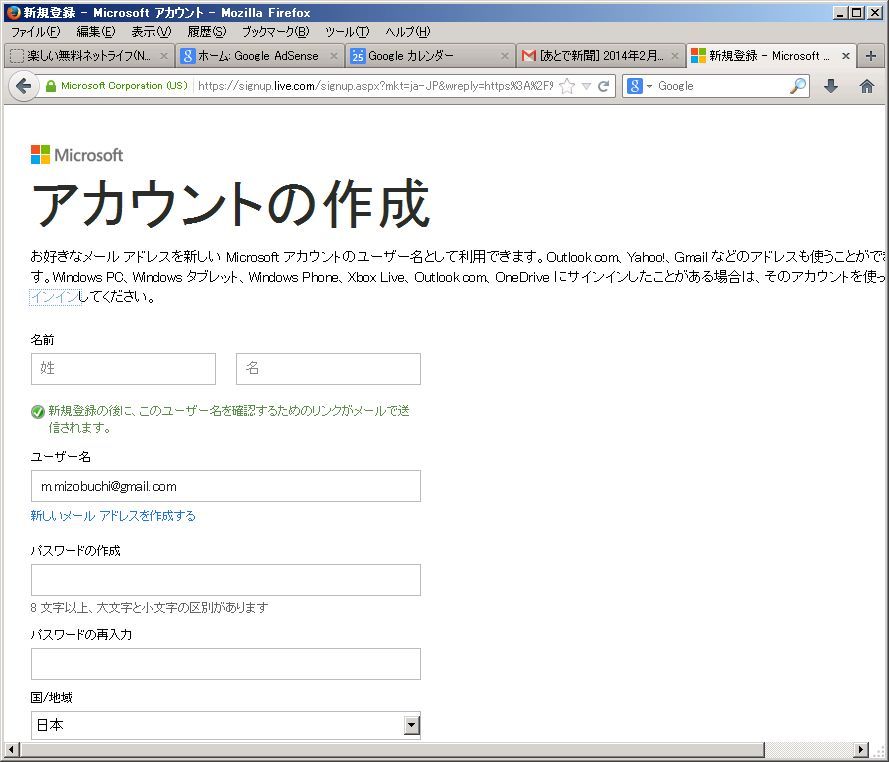This screenshot has height=762, width=889.
Task: Click the signup.live.com URL address field
Action: [375, 86]
